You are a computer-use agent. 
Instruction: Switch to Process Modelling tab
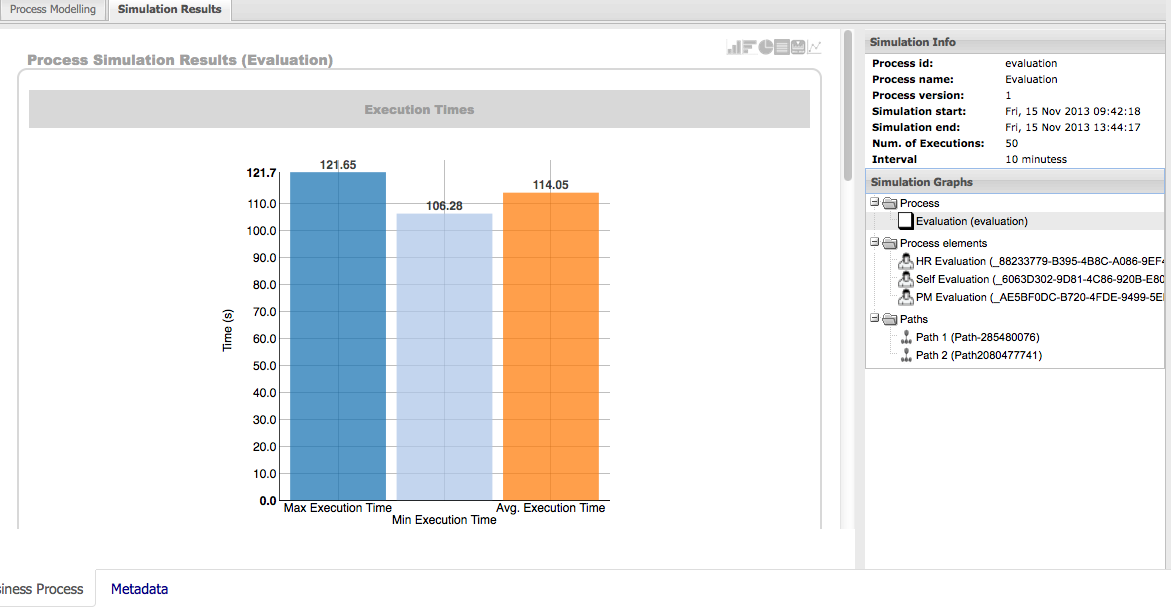pos(53,10)
